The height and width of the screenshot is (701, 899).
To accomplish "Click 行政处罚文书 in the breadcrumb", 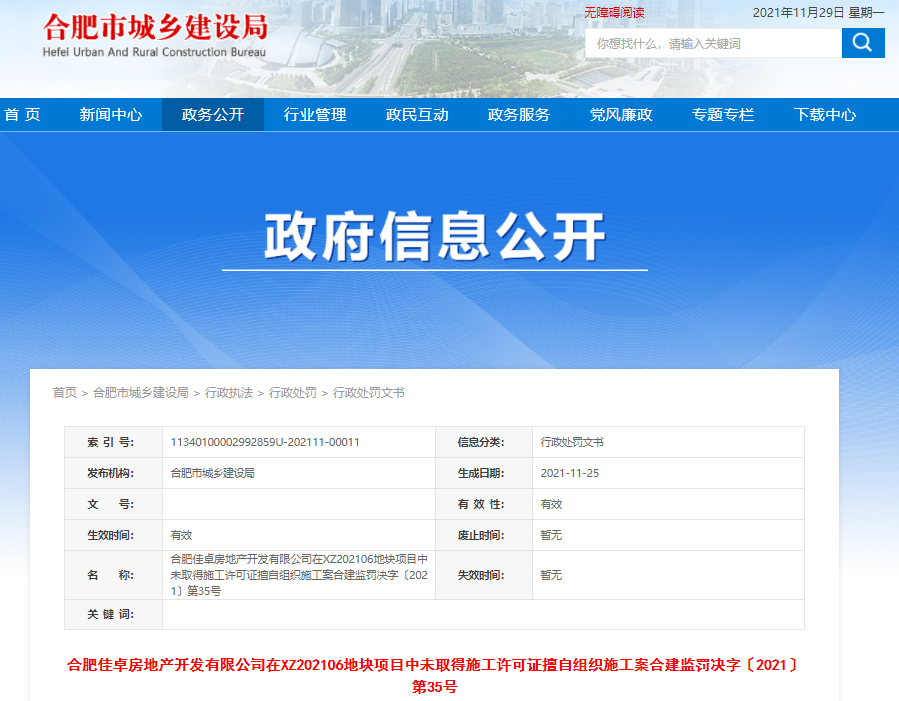I will pos(369,393).
